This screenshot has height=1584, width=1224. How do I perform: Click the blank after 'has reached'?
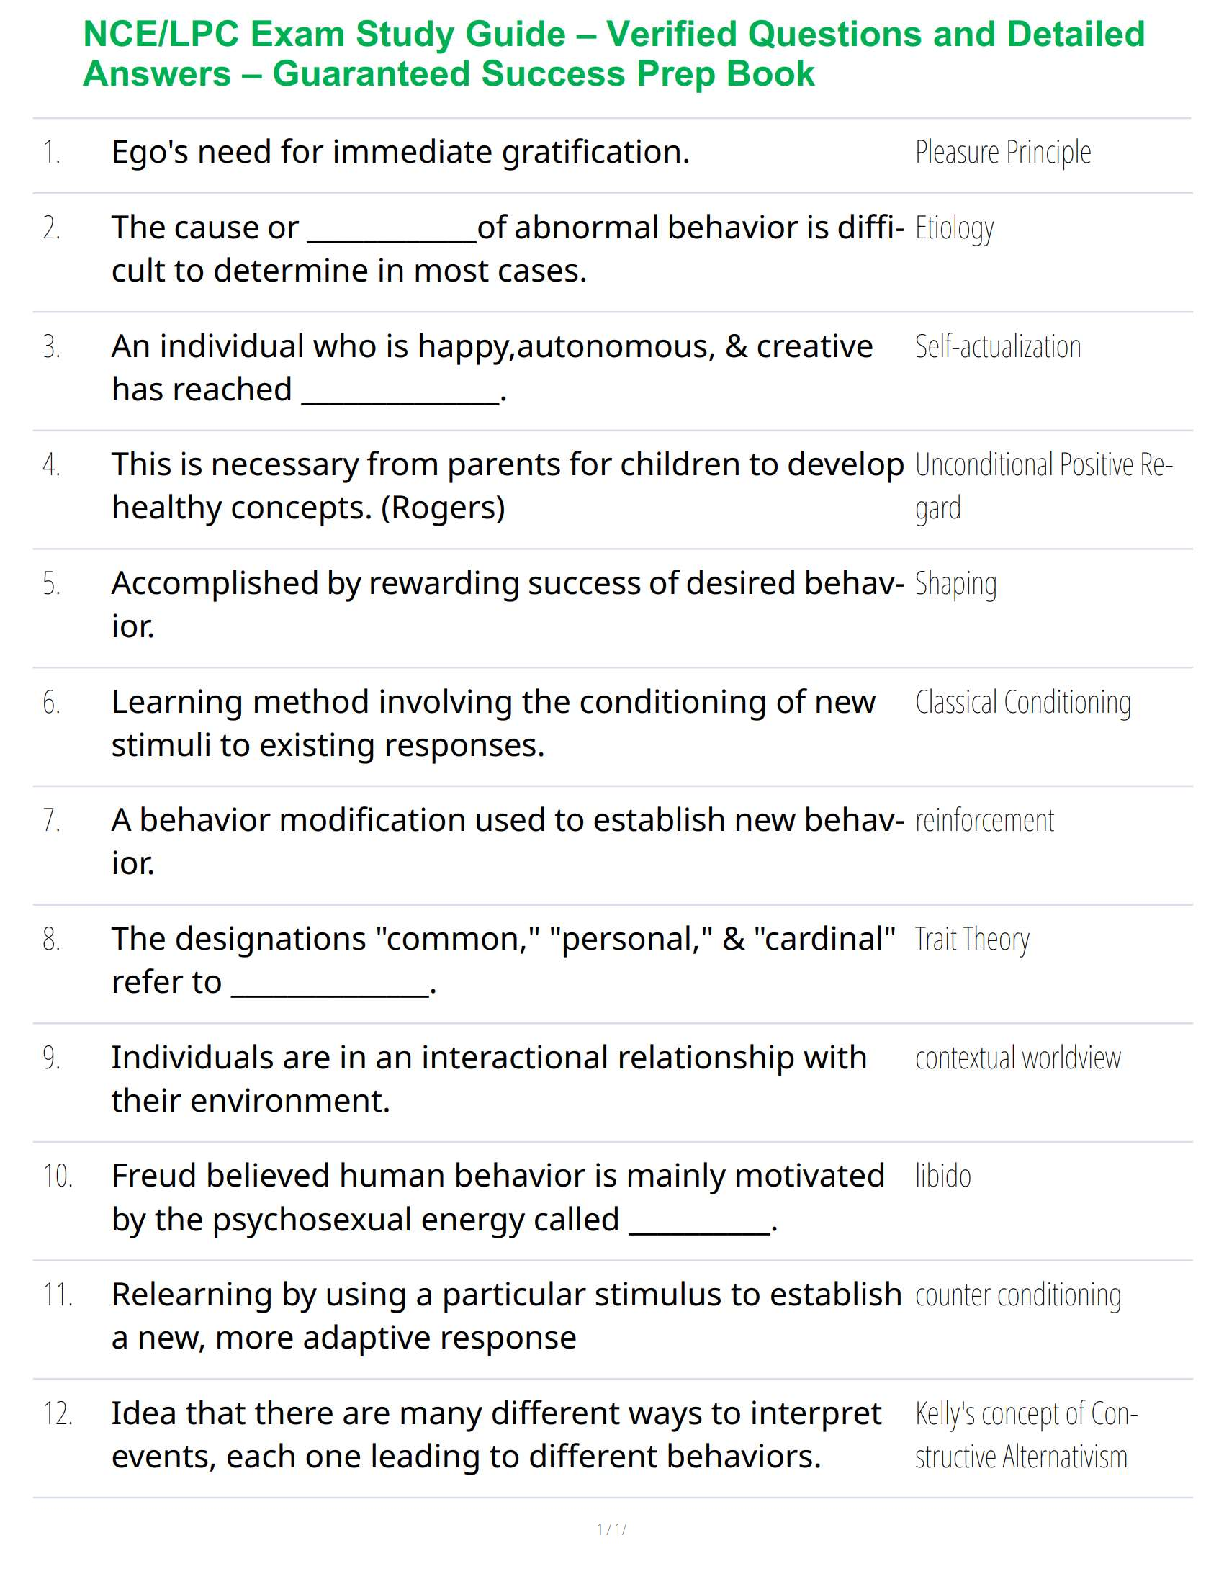400,397
